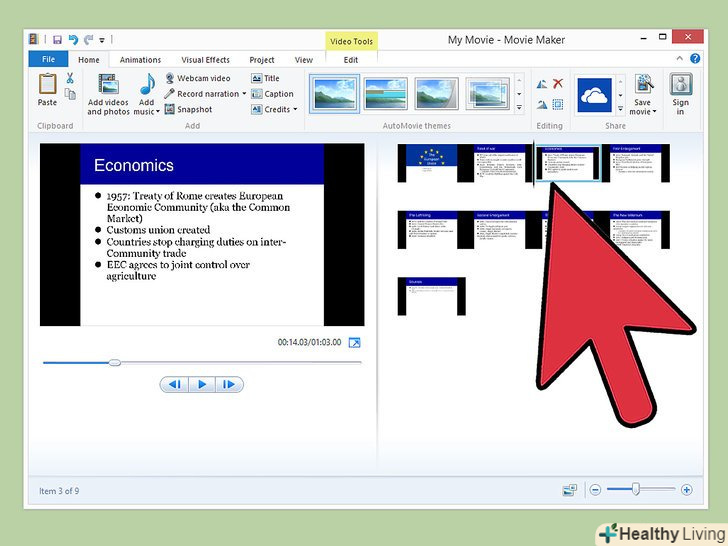The width and height of the screenshot is (728, 546).
Task: Redo the last undone action
Action: (88, 40)
